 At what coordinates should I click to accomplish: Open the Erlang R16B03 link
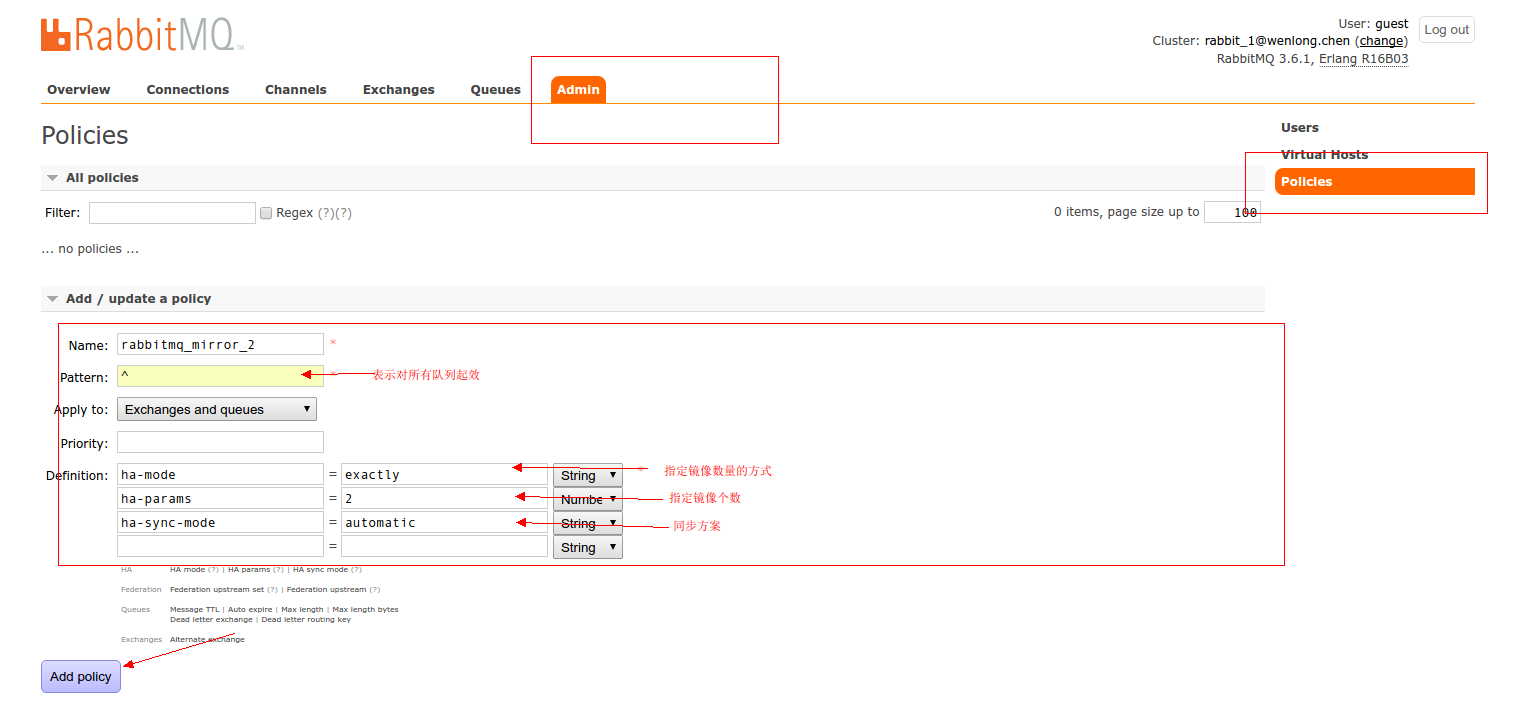click(1364, 59)
